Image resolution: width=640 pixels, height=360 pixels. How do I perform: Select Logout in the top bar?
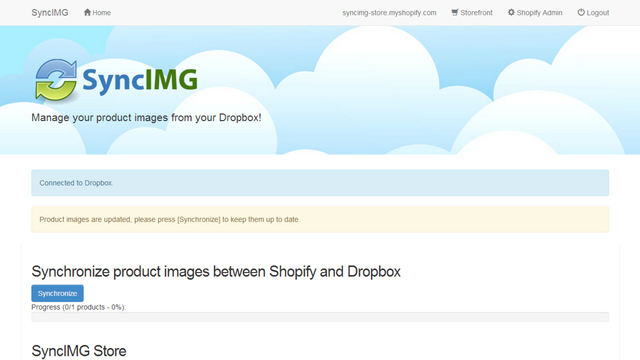tap(593, 13)
